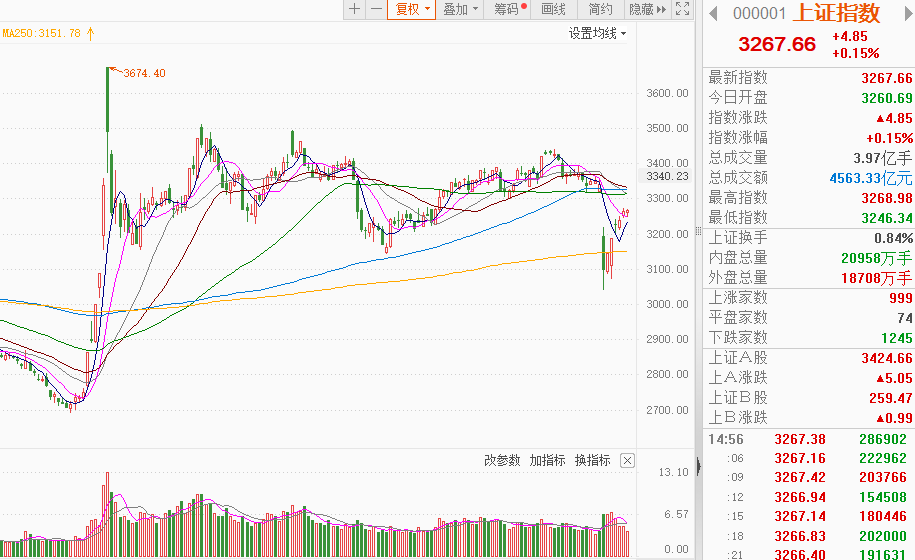This screenshot has width=915, height=560.
Task: Go to previous stock with left arrow
Action: pyautogui.click(x=713, y=13)
